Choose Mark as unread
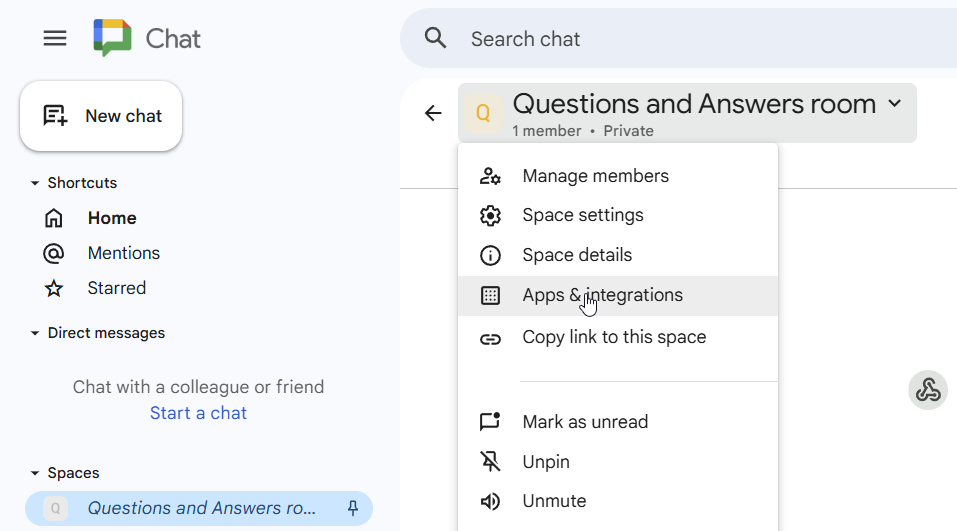 618,422
